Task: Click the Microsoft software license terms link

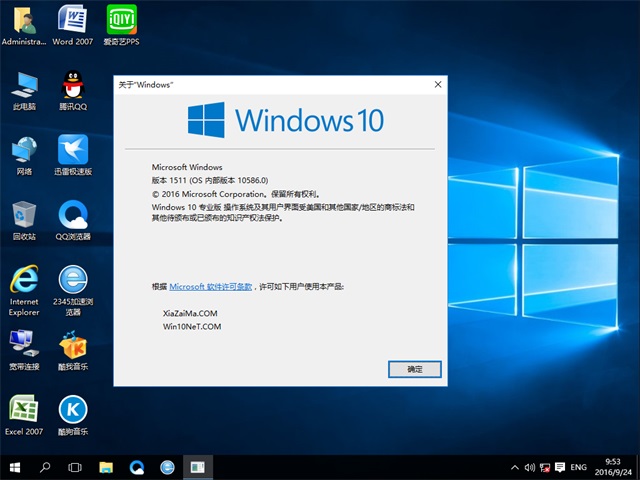Action: point(212,286)
